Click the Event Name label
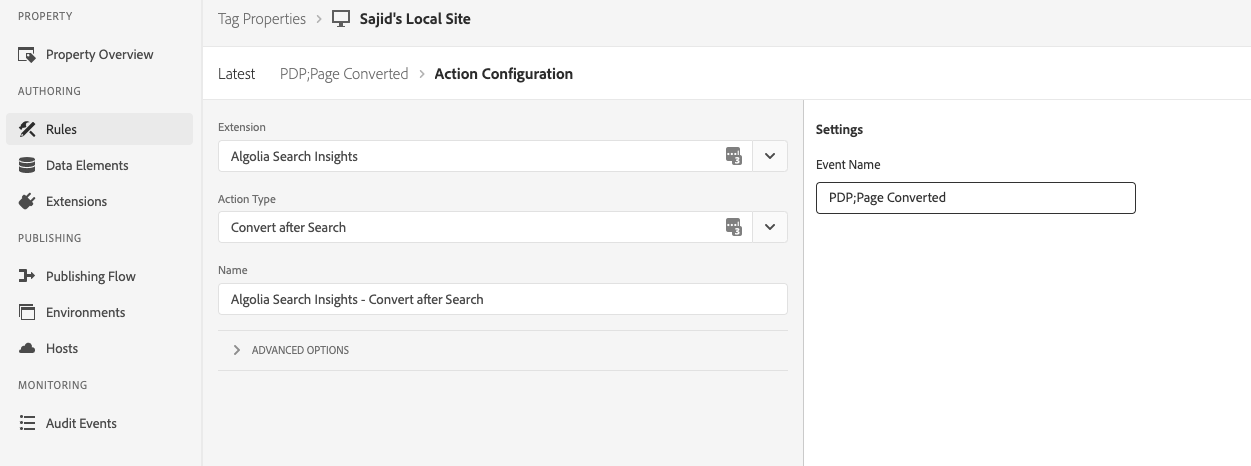 [848, 165]
